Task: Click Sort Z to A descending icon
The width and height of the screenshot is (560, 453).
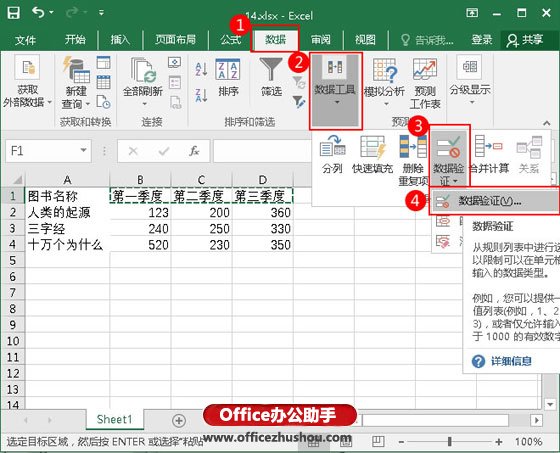Action: (x=201, y=96)
